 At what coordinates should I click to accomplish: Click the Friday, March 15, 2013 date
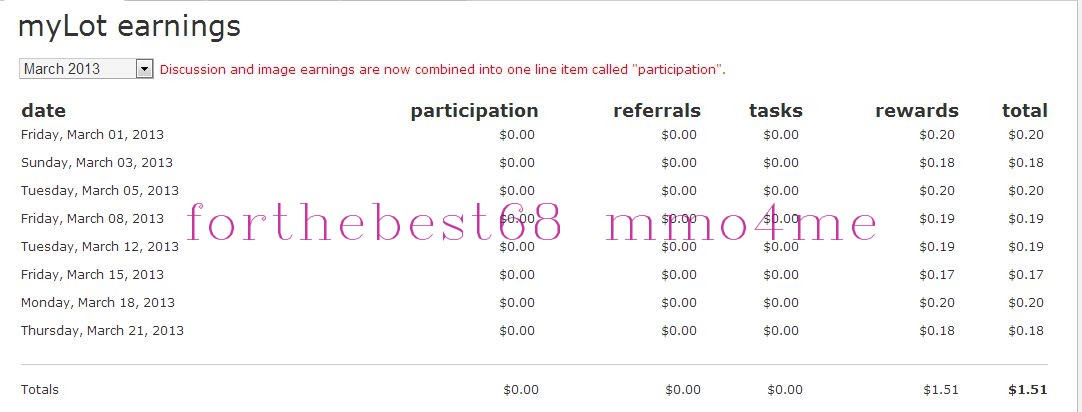click(92, 275)
